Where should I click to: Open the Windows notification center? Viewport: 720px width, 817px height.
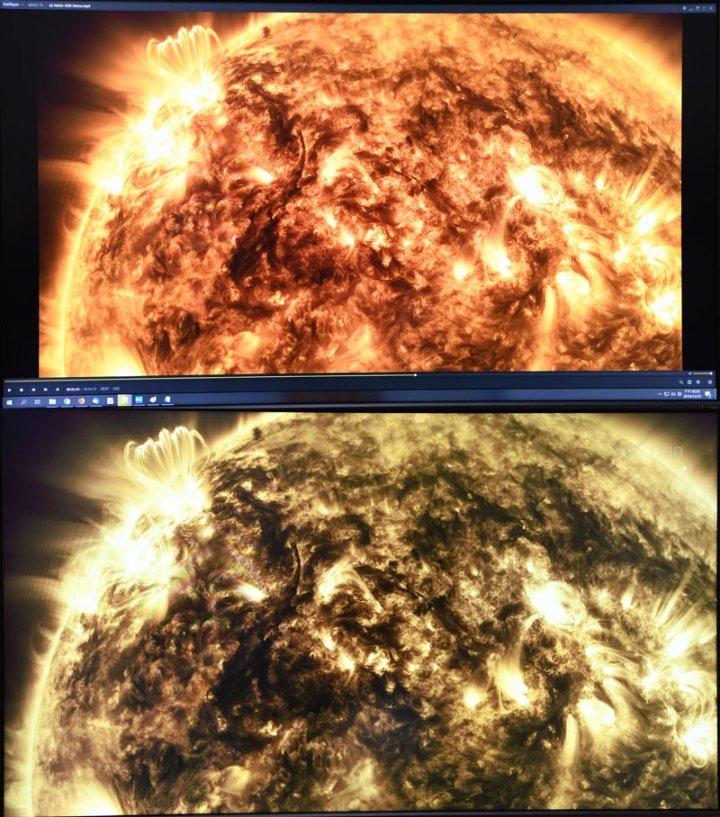(707, 394)
